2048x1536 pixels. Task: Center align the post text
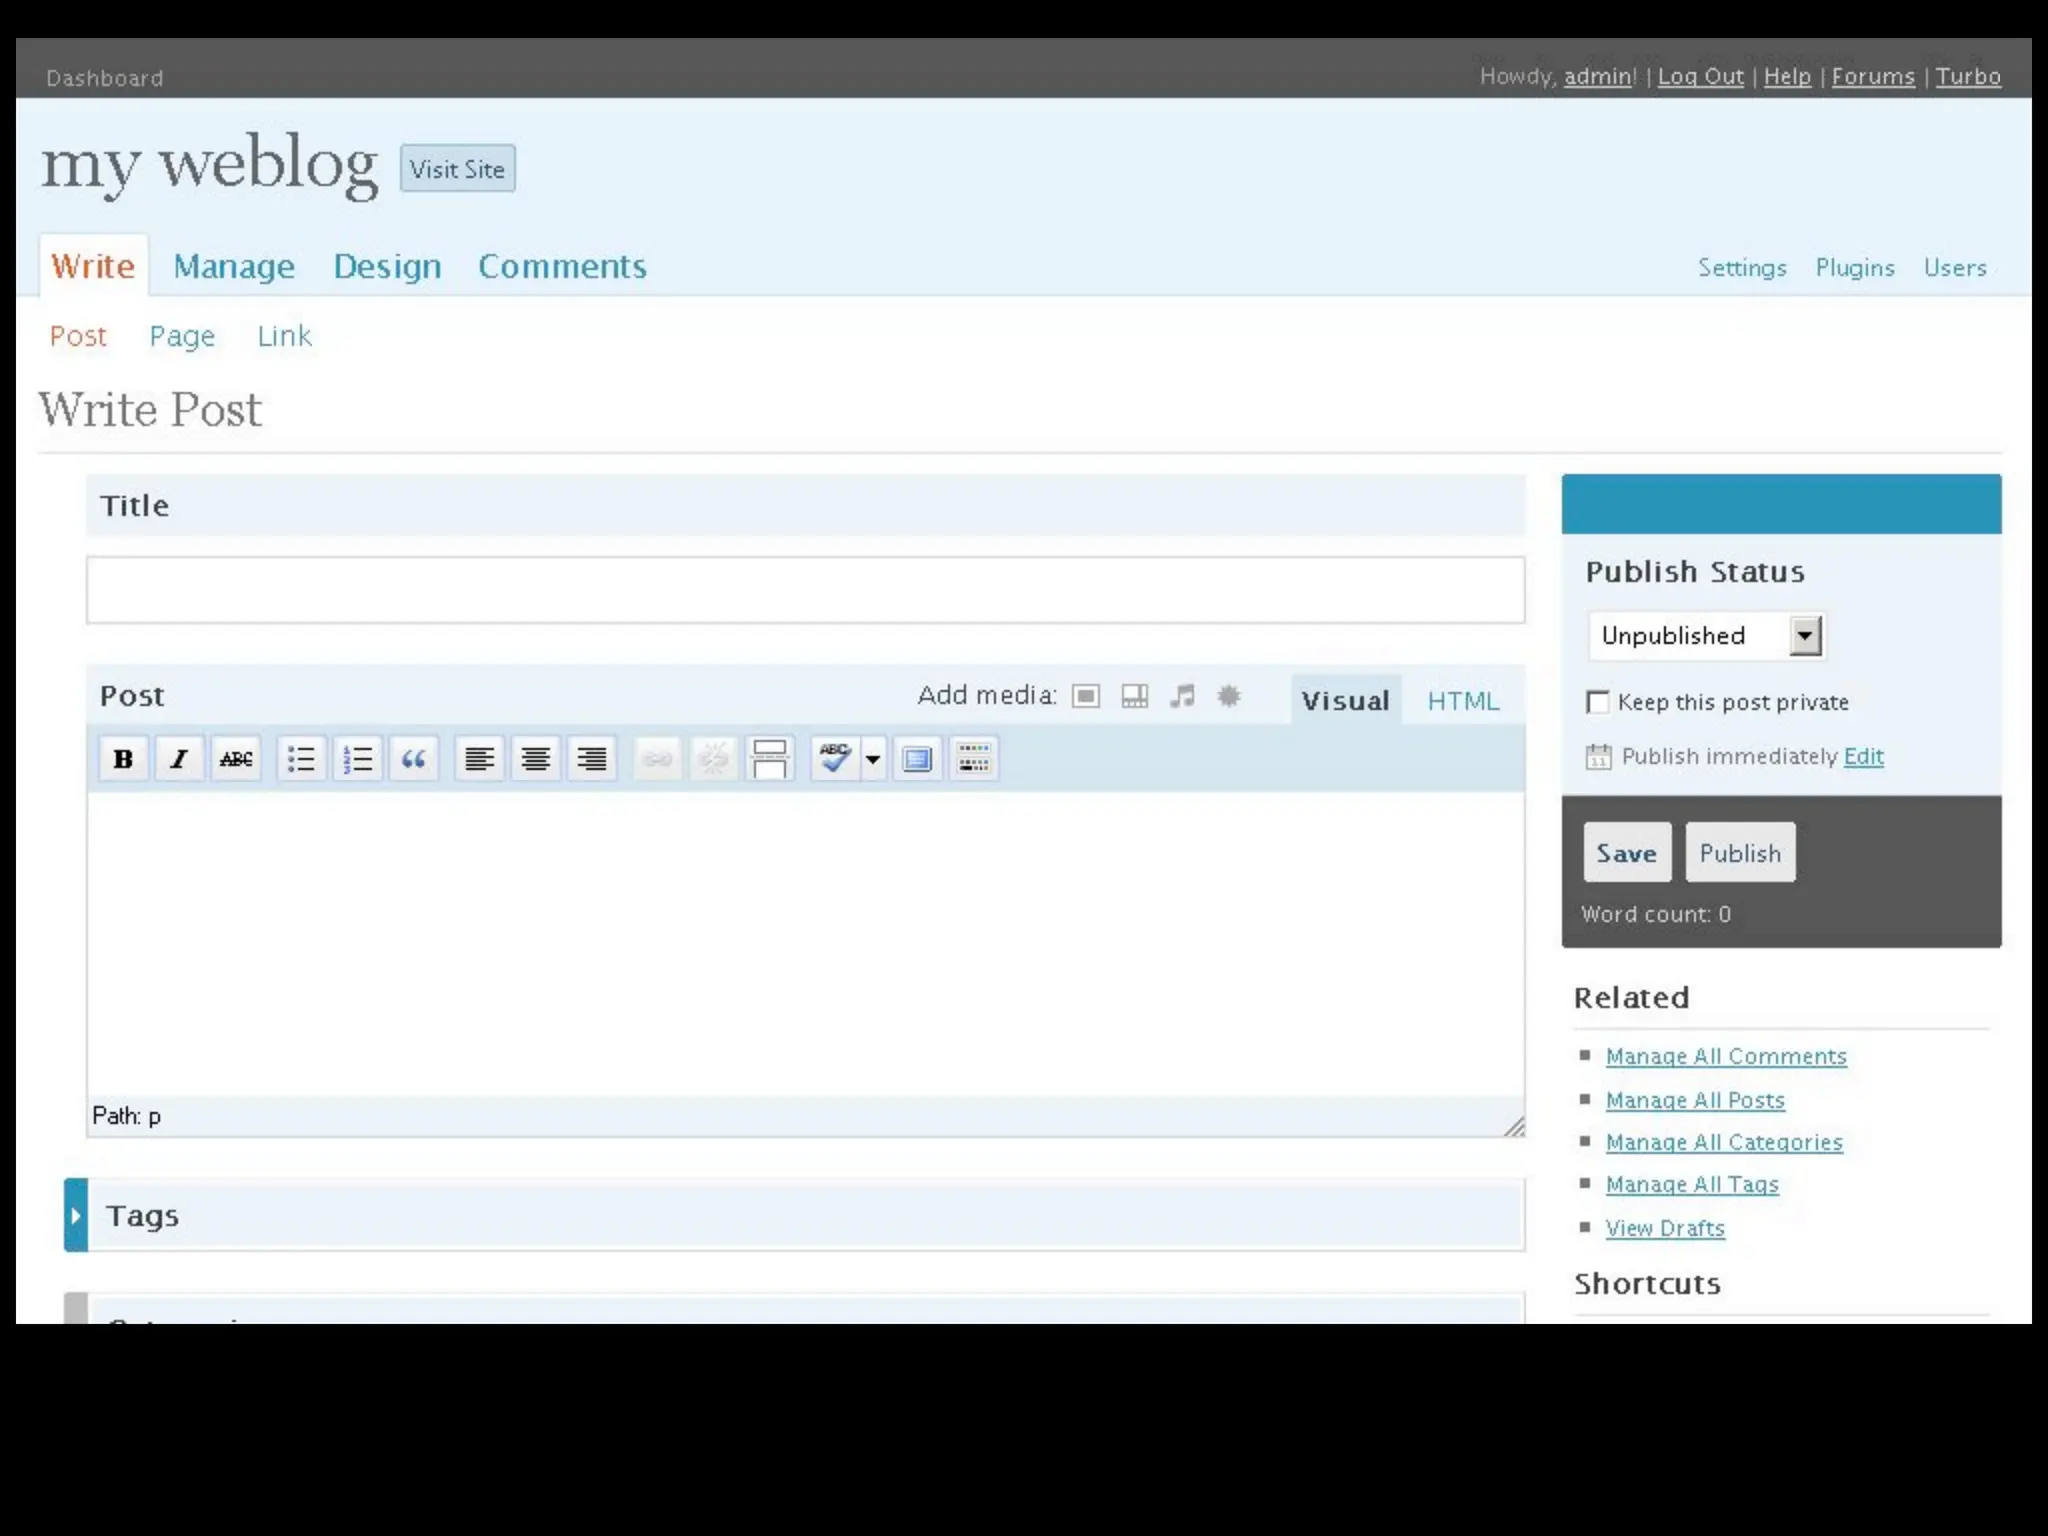(536, 759)
